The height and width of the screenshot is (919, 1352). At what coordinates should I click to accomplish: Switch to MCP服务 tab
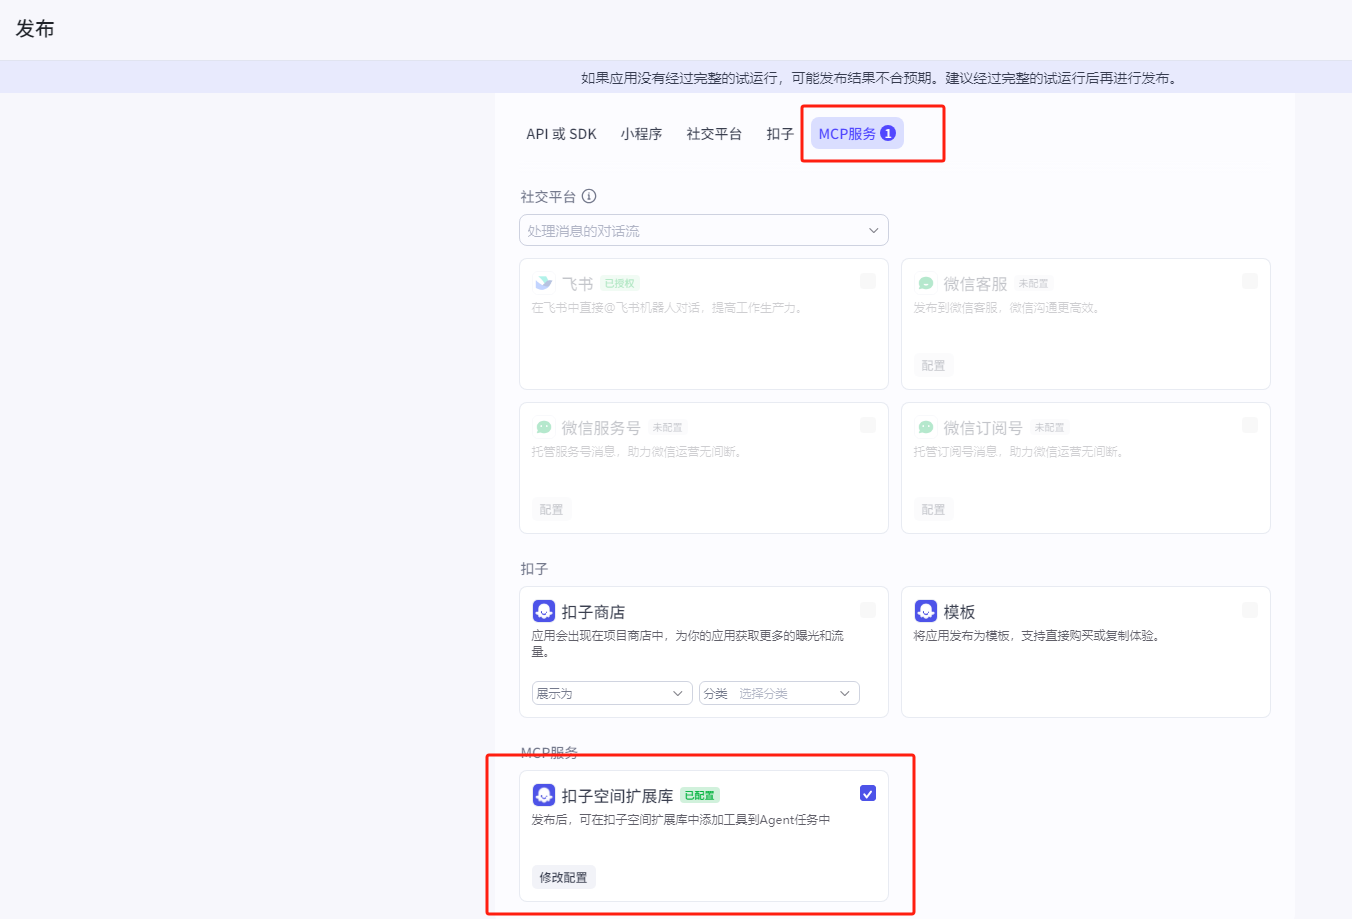click(857, 134)
